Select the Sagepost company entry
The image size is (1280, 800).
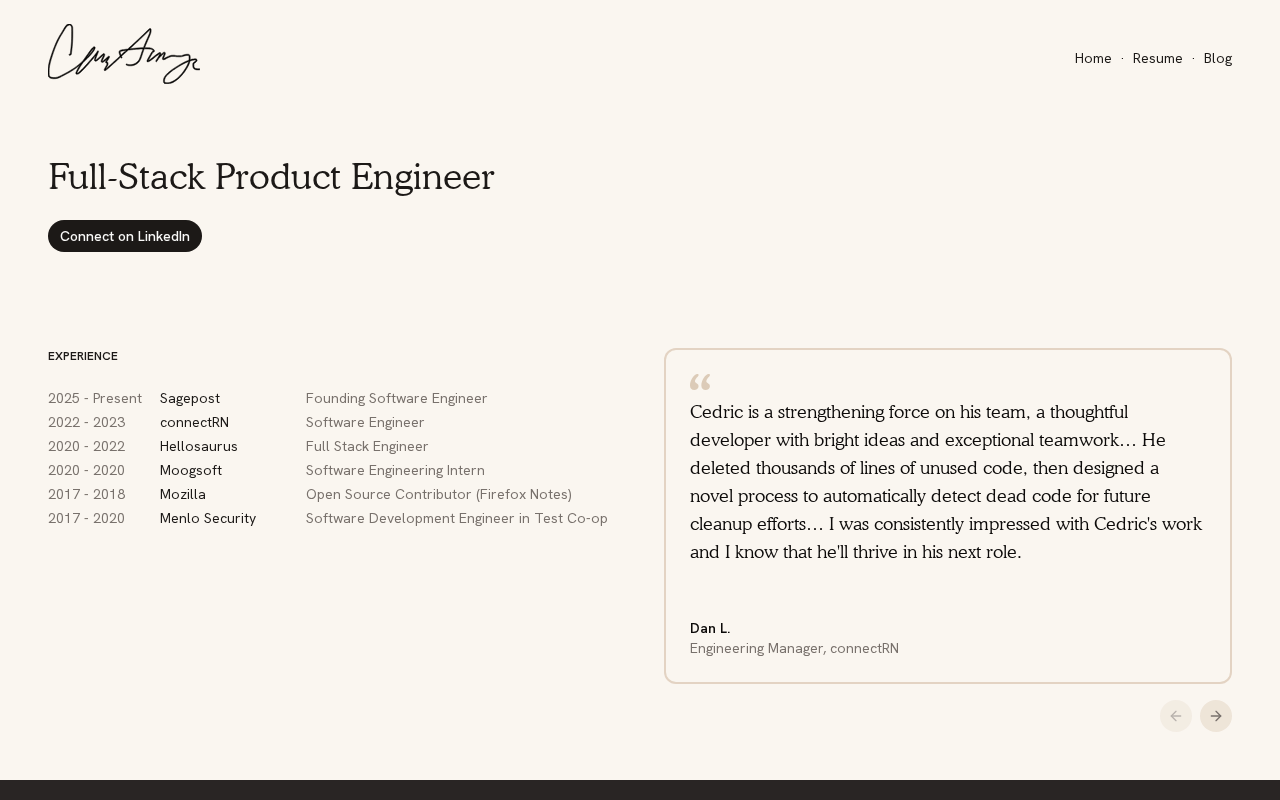tap(190, 398)
